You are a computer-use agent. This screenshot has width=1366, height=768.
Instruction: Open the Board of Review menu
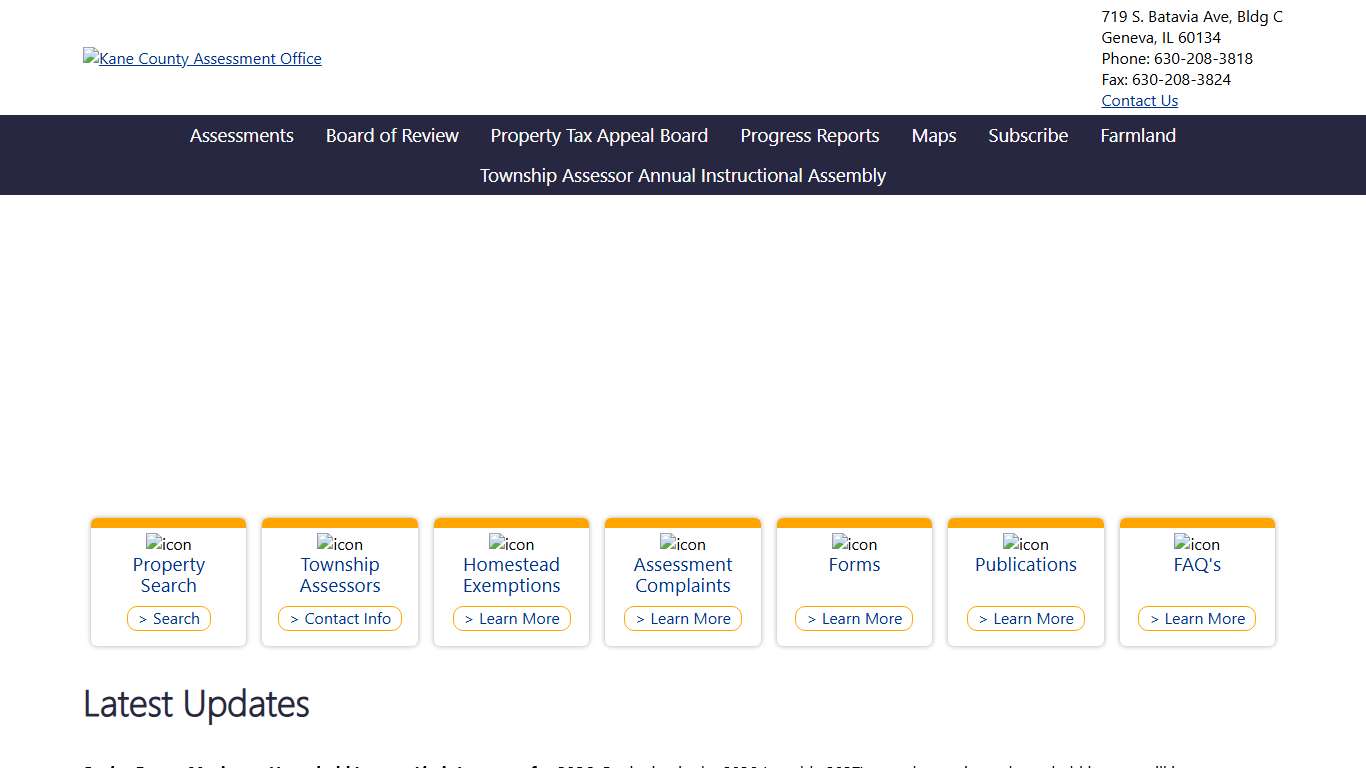point(392,136)
